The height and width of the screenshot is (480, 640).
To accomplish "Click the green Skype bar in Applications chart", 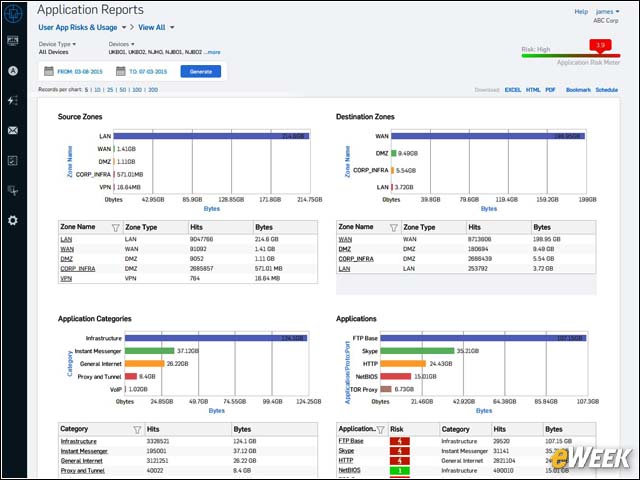I will pos(417,351).
